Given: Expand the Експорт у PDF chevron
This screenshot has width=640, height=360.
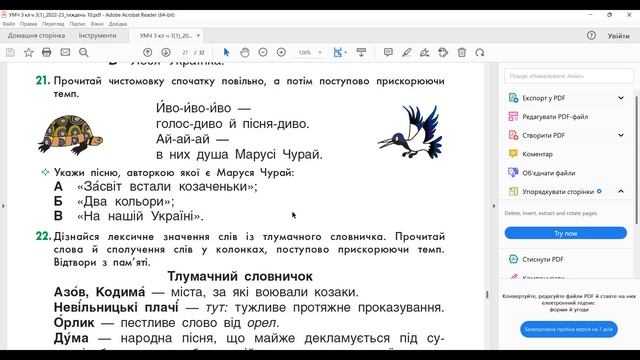Looking at the screenshot, I should click(621, 98).
